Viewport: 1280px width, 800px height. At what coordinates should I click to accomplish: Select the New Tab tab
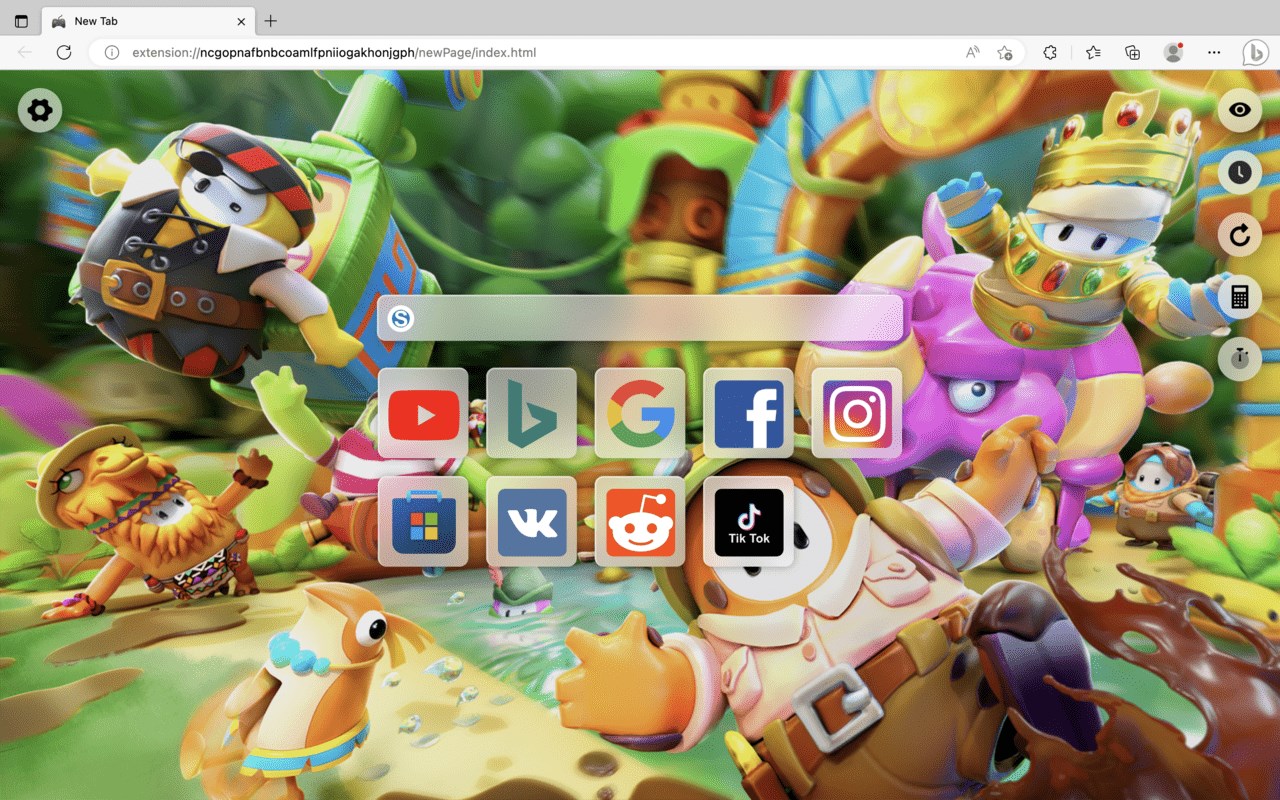pos(148,21)
